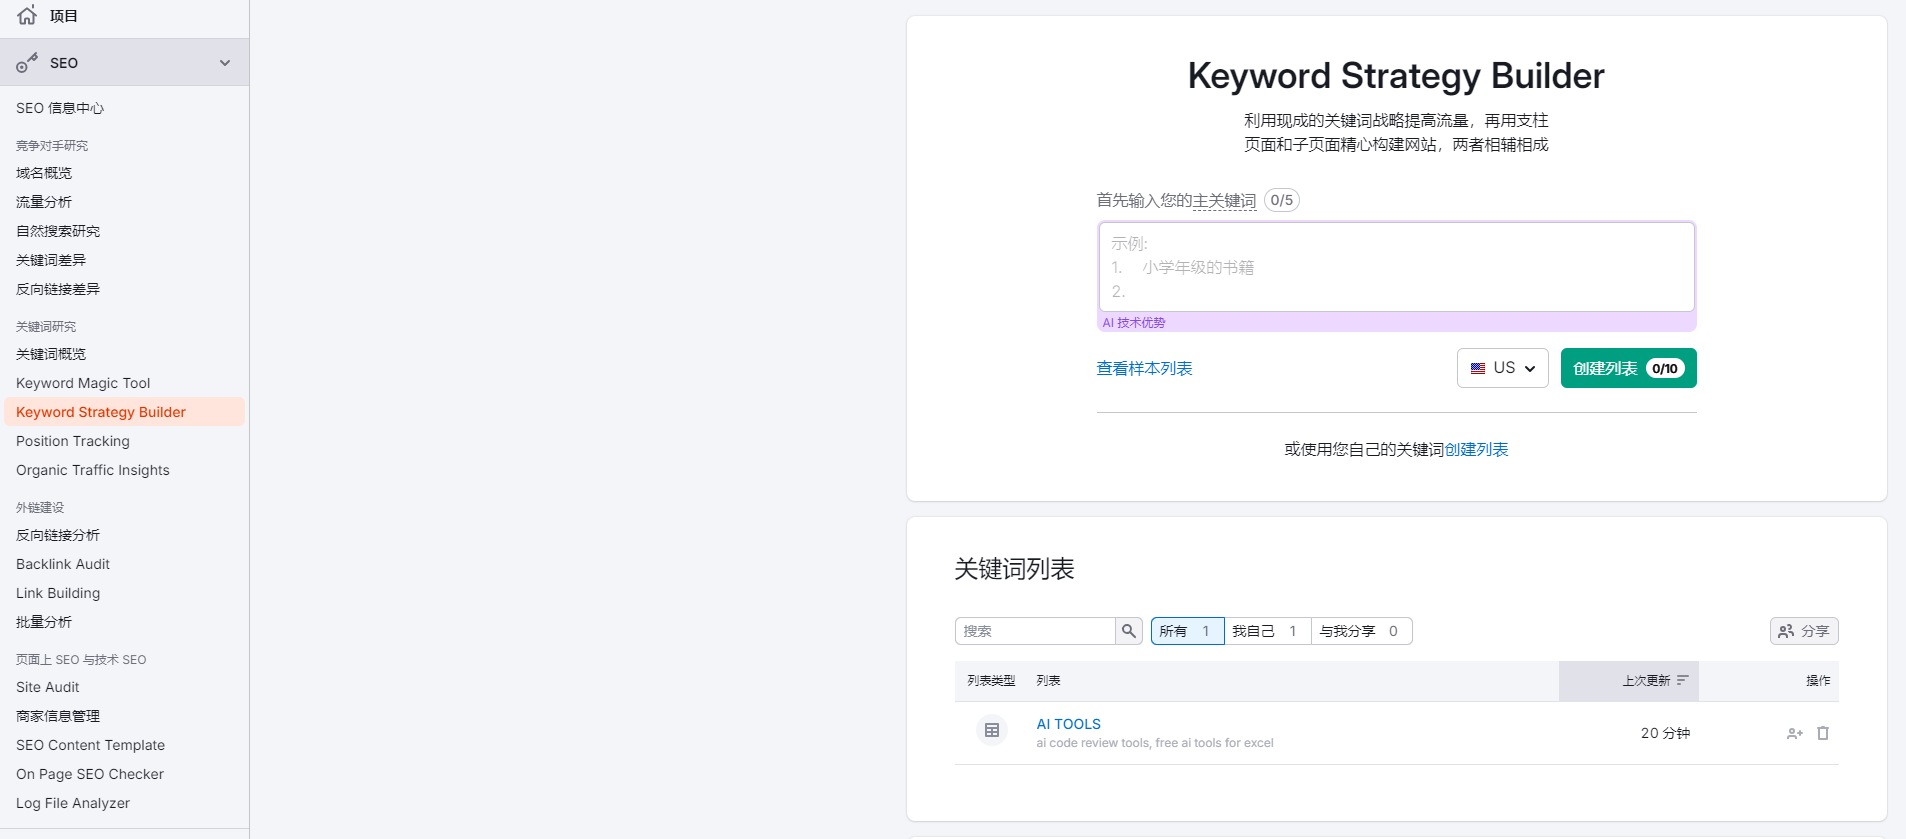Click the 列表类型 column header

991,681
